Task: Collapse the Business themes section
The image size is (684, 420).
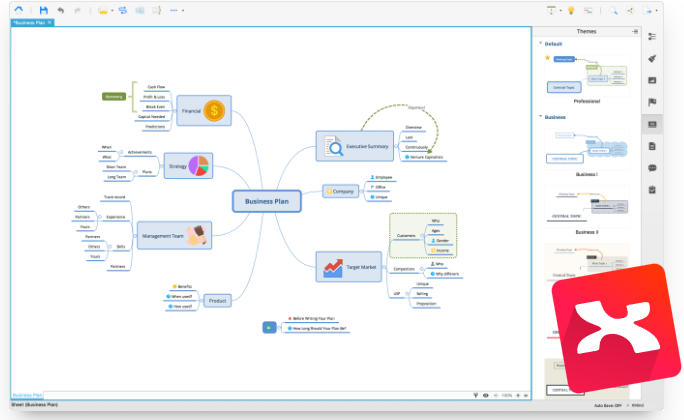Action: 541,117
